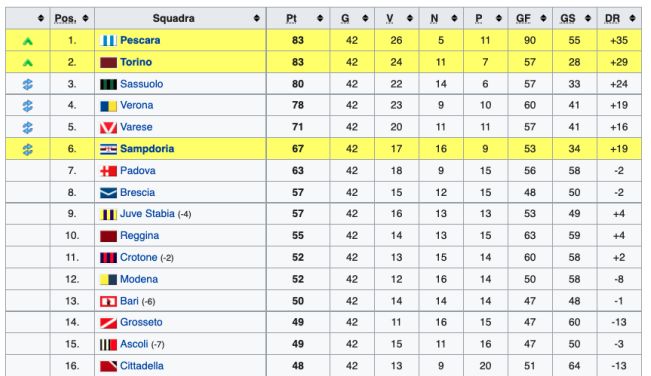Open the Juve Stabia team link

(147, 214)
